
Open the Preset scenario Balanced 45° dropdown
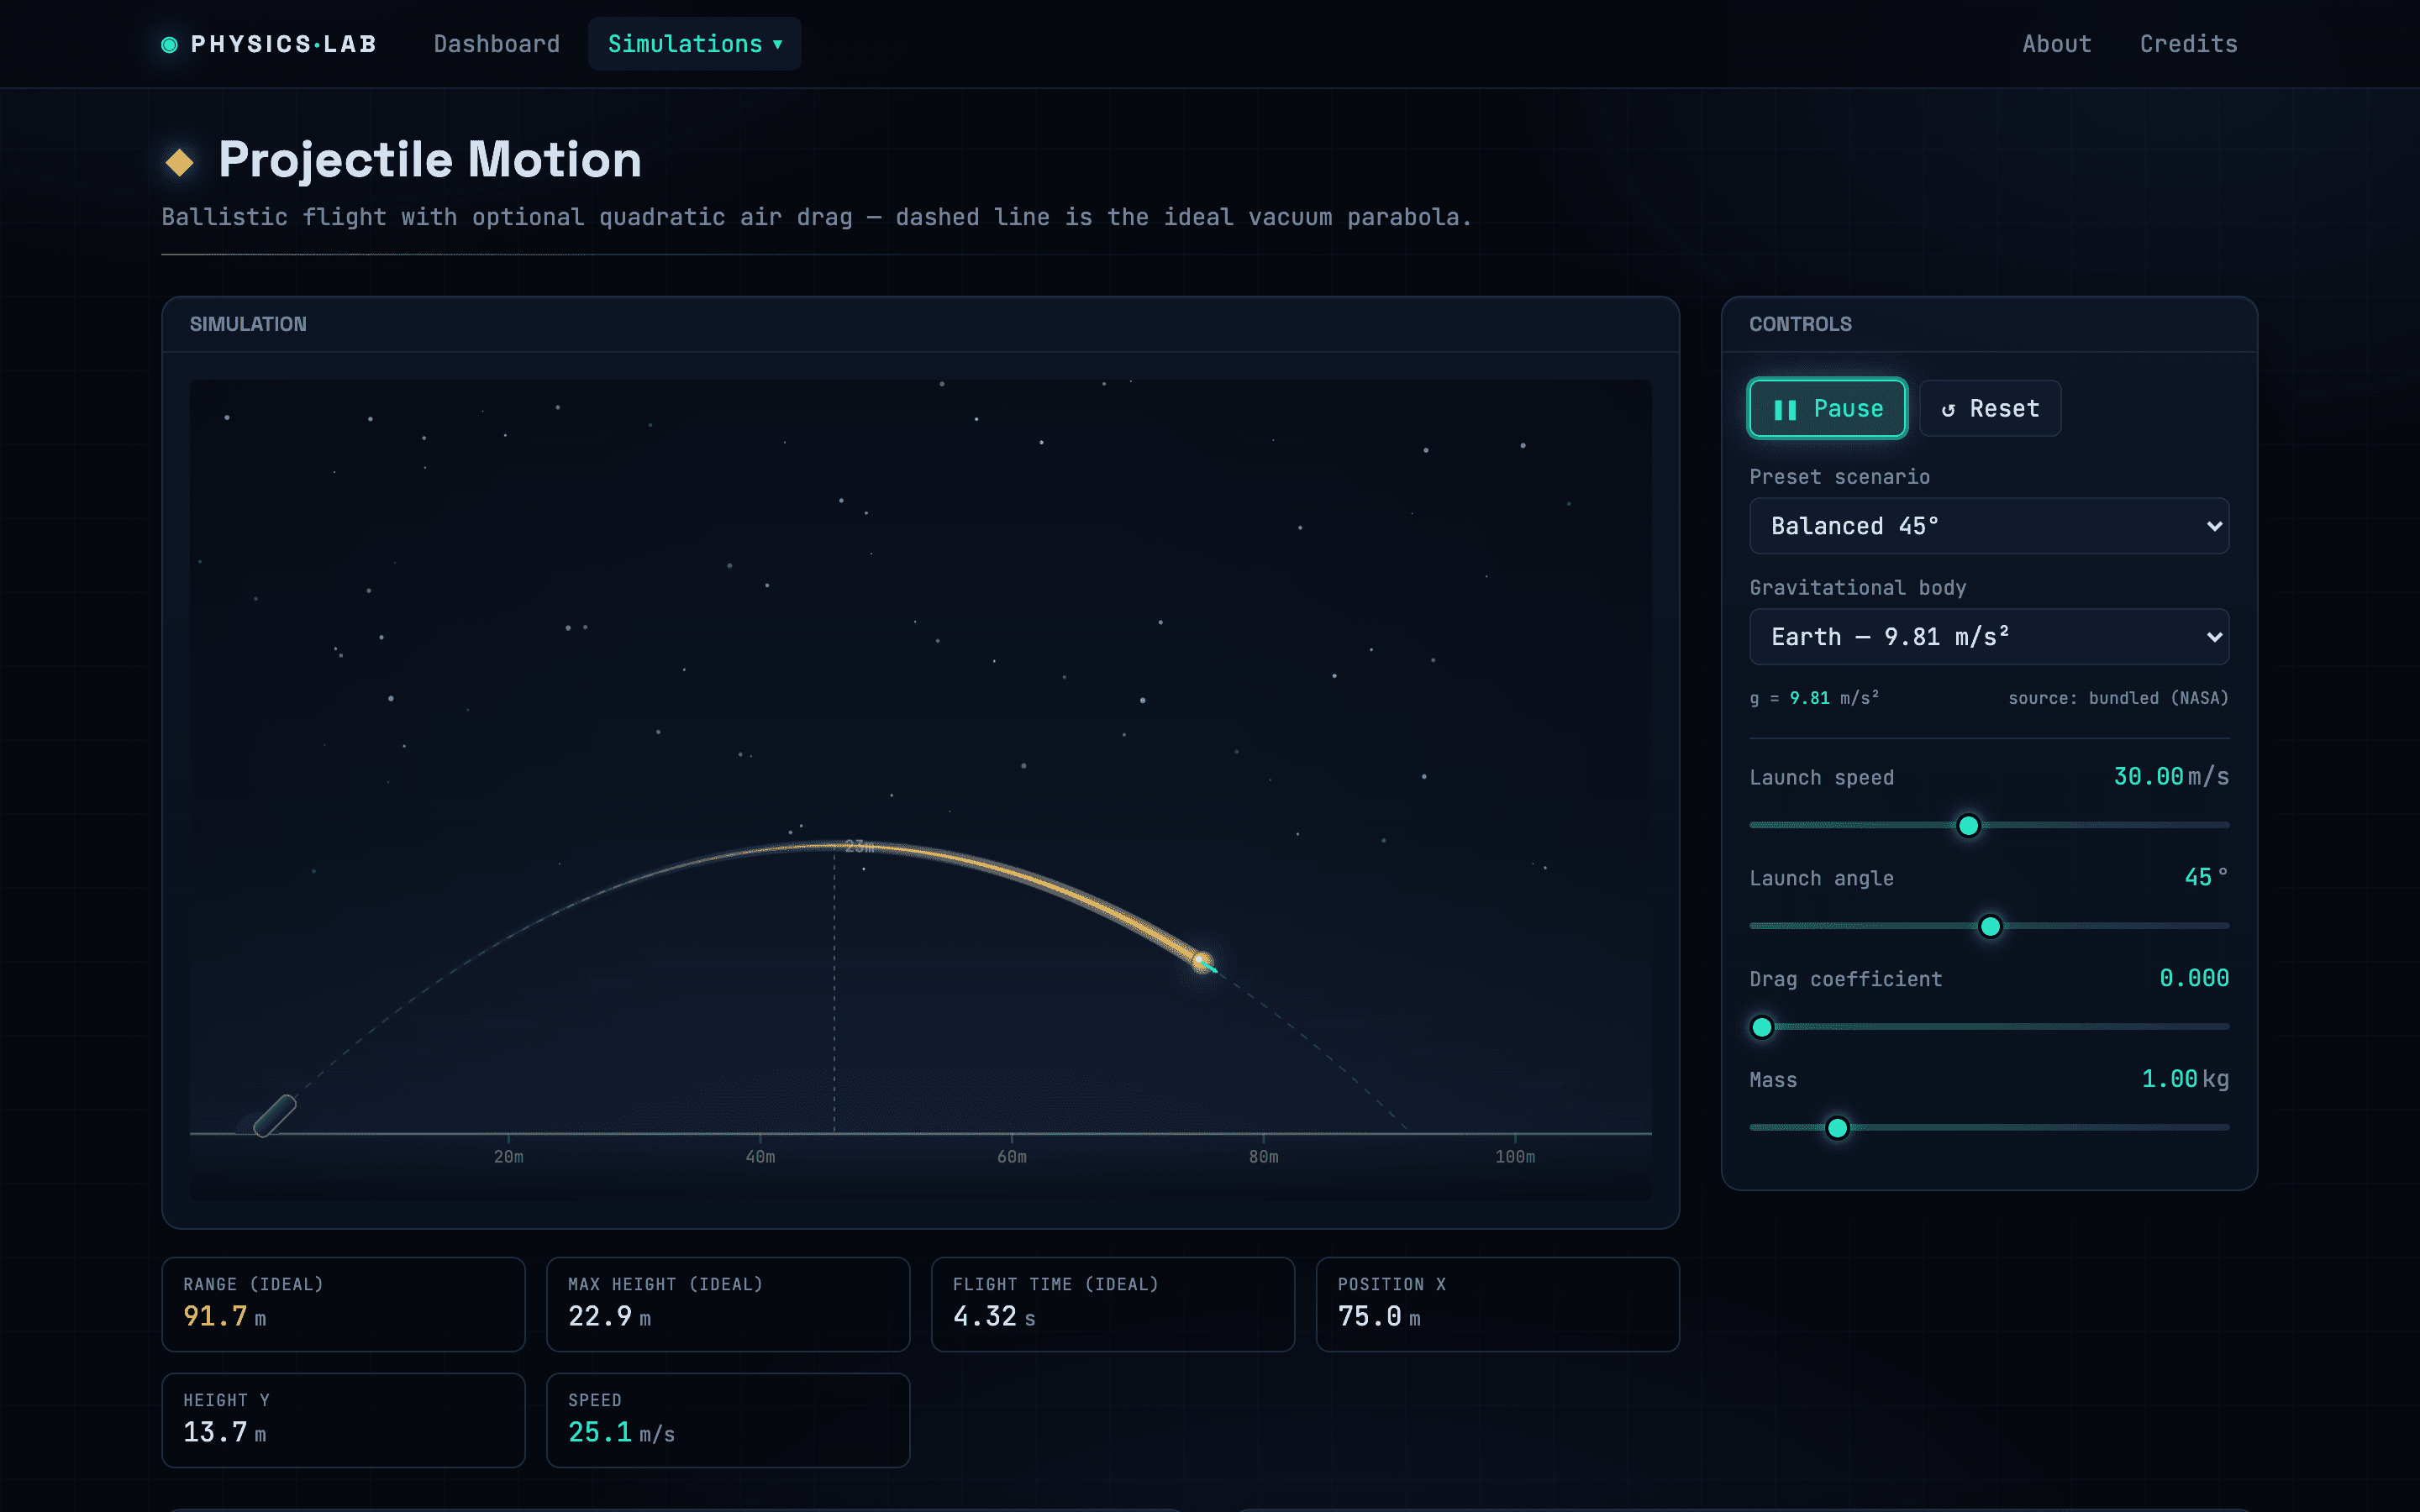(x=1989, y=526)
